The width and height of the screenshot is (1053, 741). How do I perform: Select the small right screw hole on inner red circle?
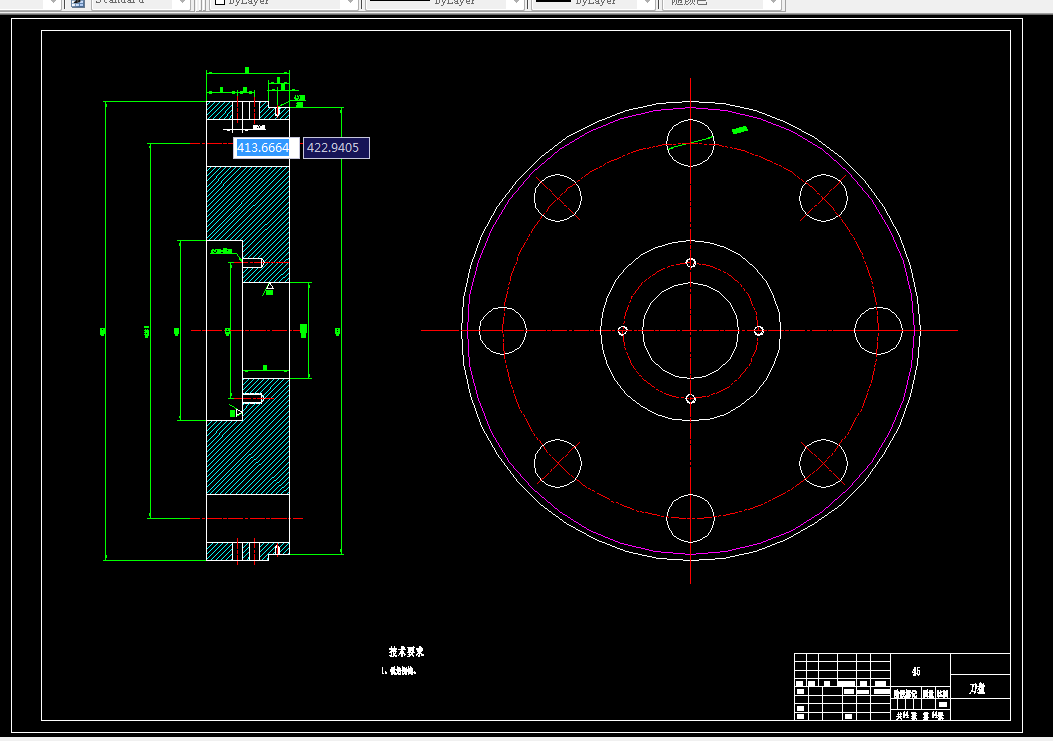(759, 331)
